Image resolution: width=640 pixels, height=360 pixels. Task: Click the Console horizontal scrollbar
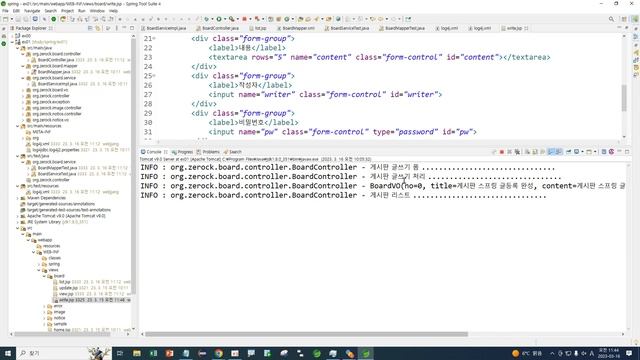306,334
